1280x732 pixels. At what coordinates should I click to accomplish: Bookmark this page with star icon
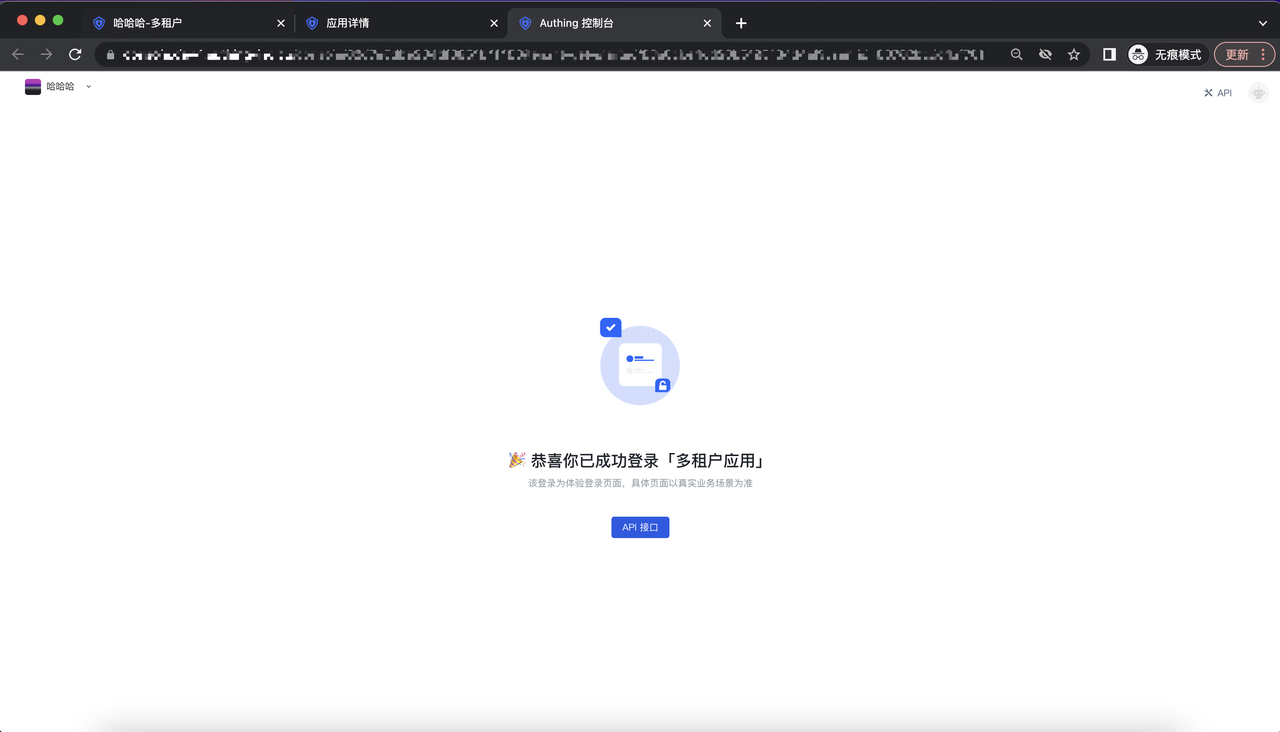[x=1073, y=55]
